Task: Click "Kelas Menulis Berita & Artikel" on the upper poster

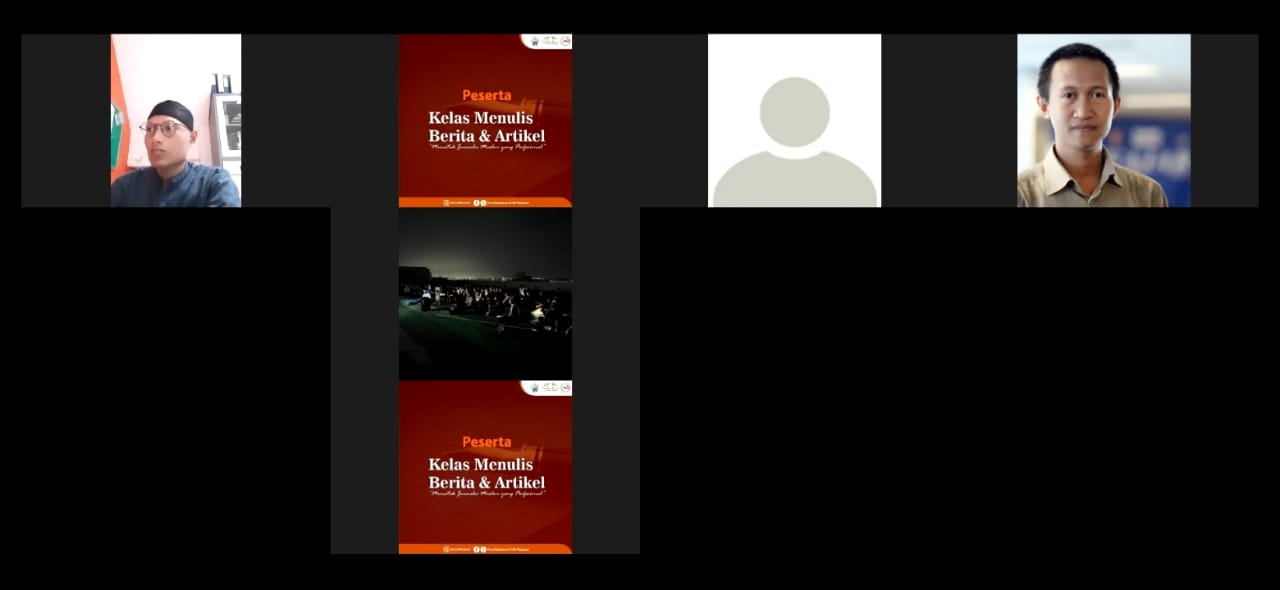Action: (486, 126)
